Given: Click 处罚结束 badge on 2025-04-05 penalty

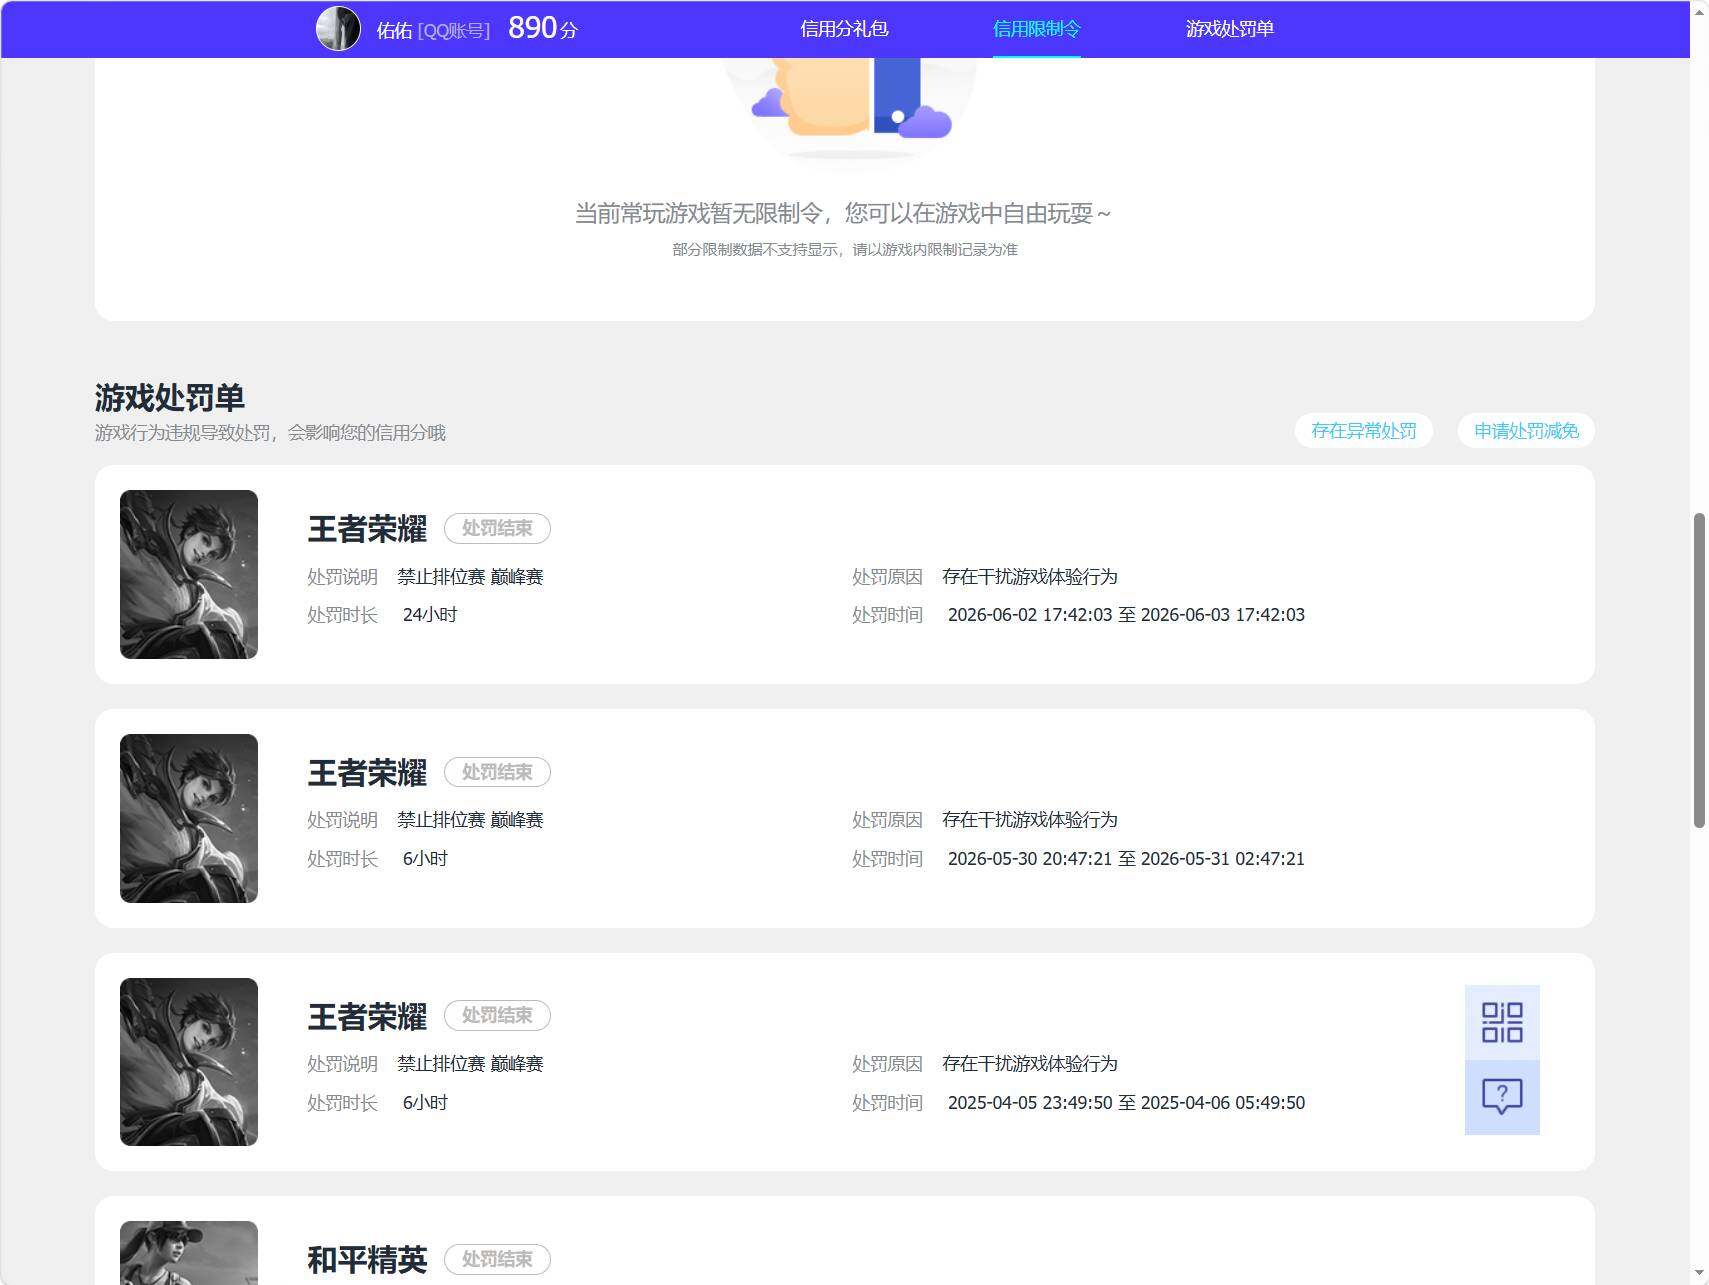Looking at the screenshot, I should (497, 1015).
